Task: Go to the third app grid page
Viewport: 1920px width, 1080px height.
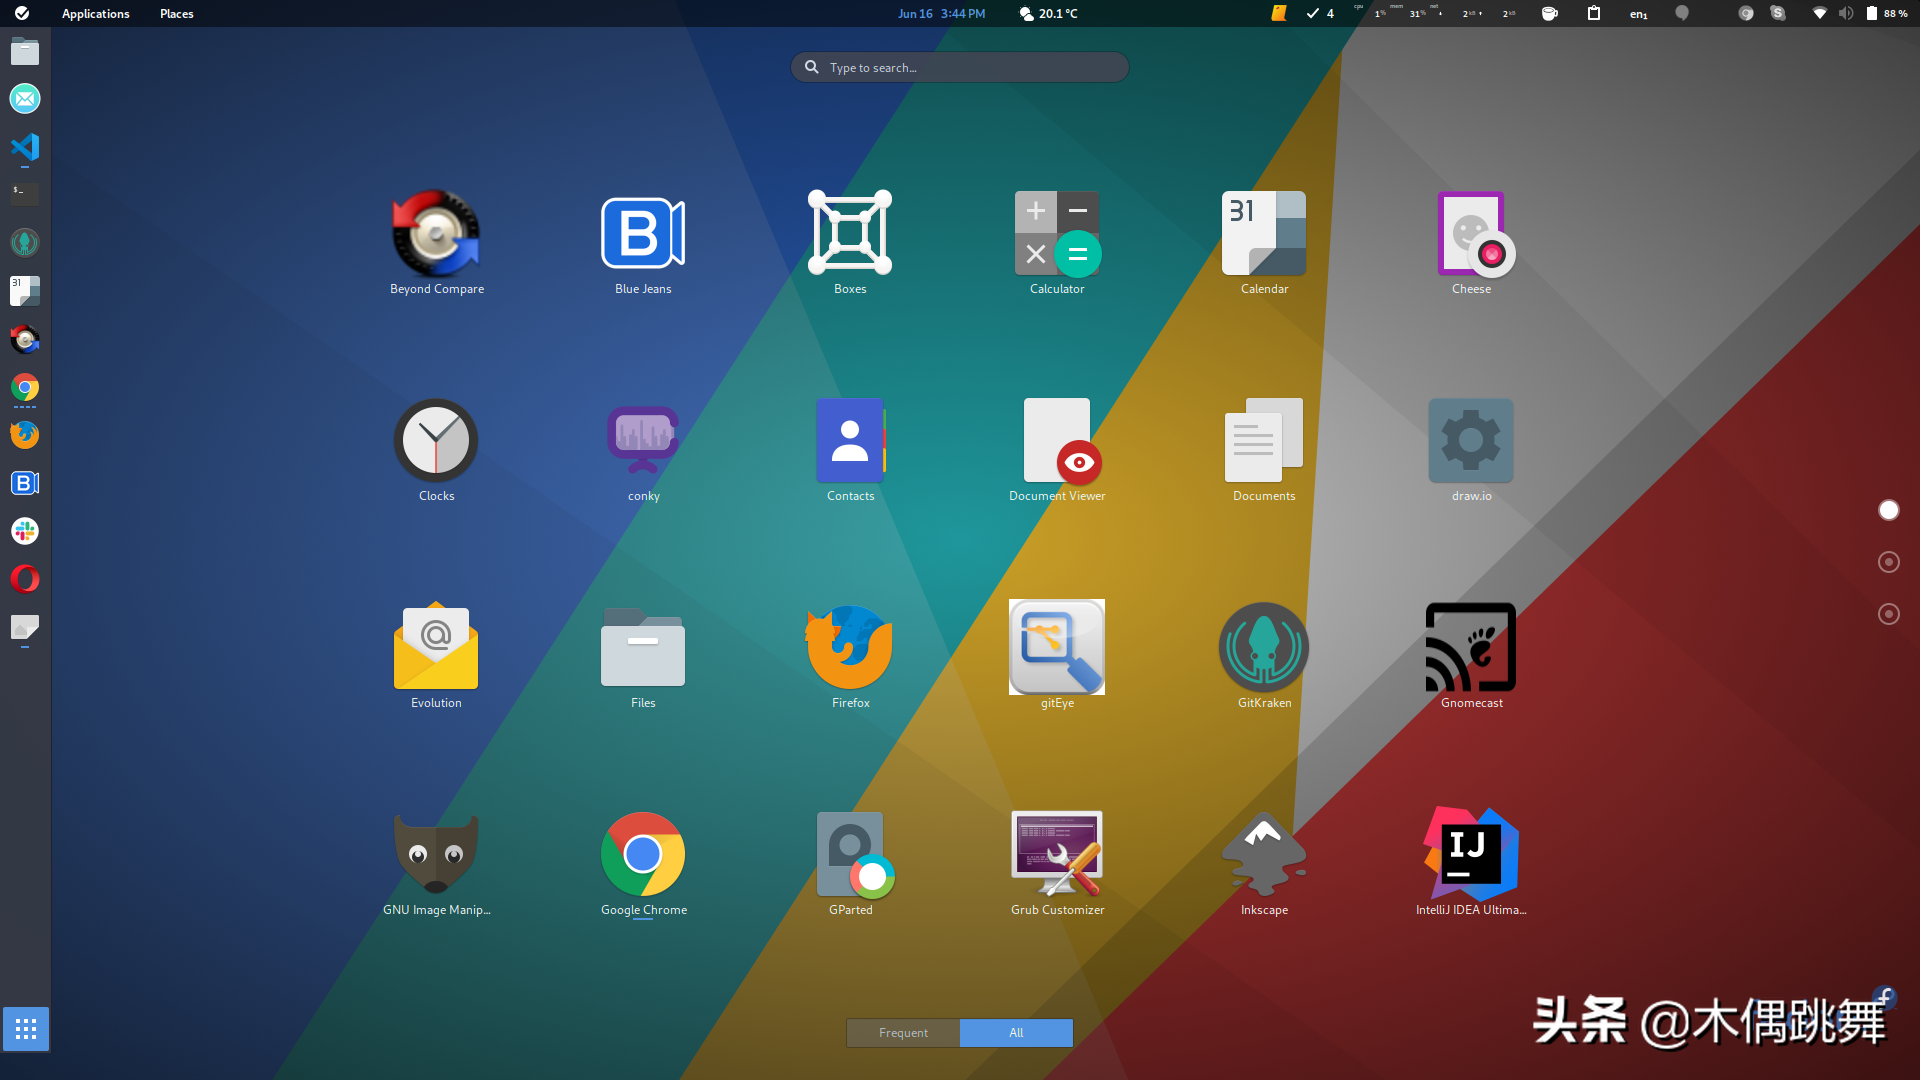Action: 1888,614
